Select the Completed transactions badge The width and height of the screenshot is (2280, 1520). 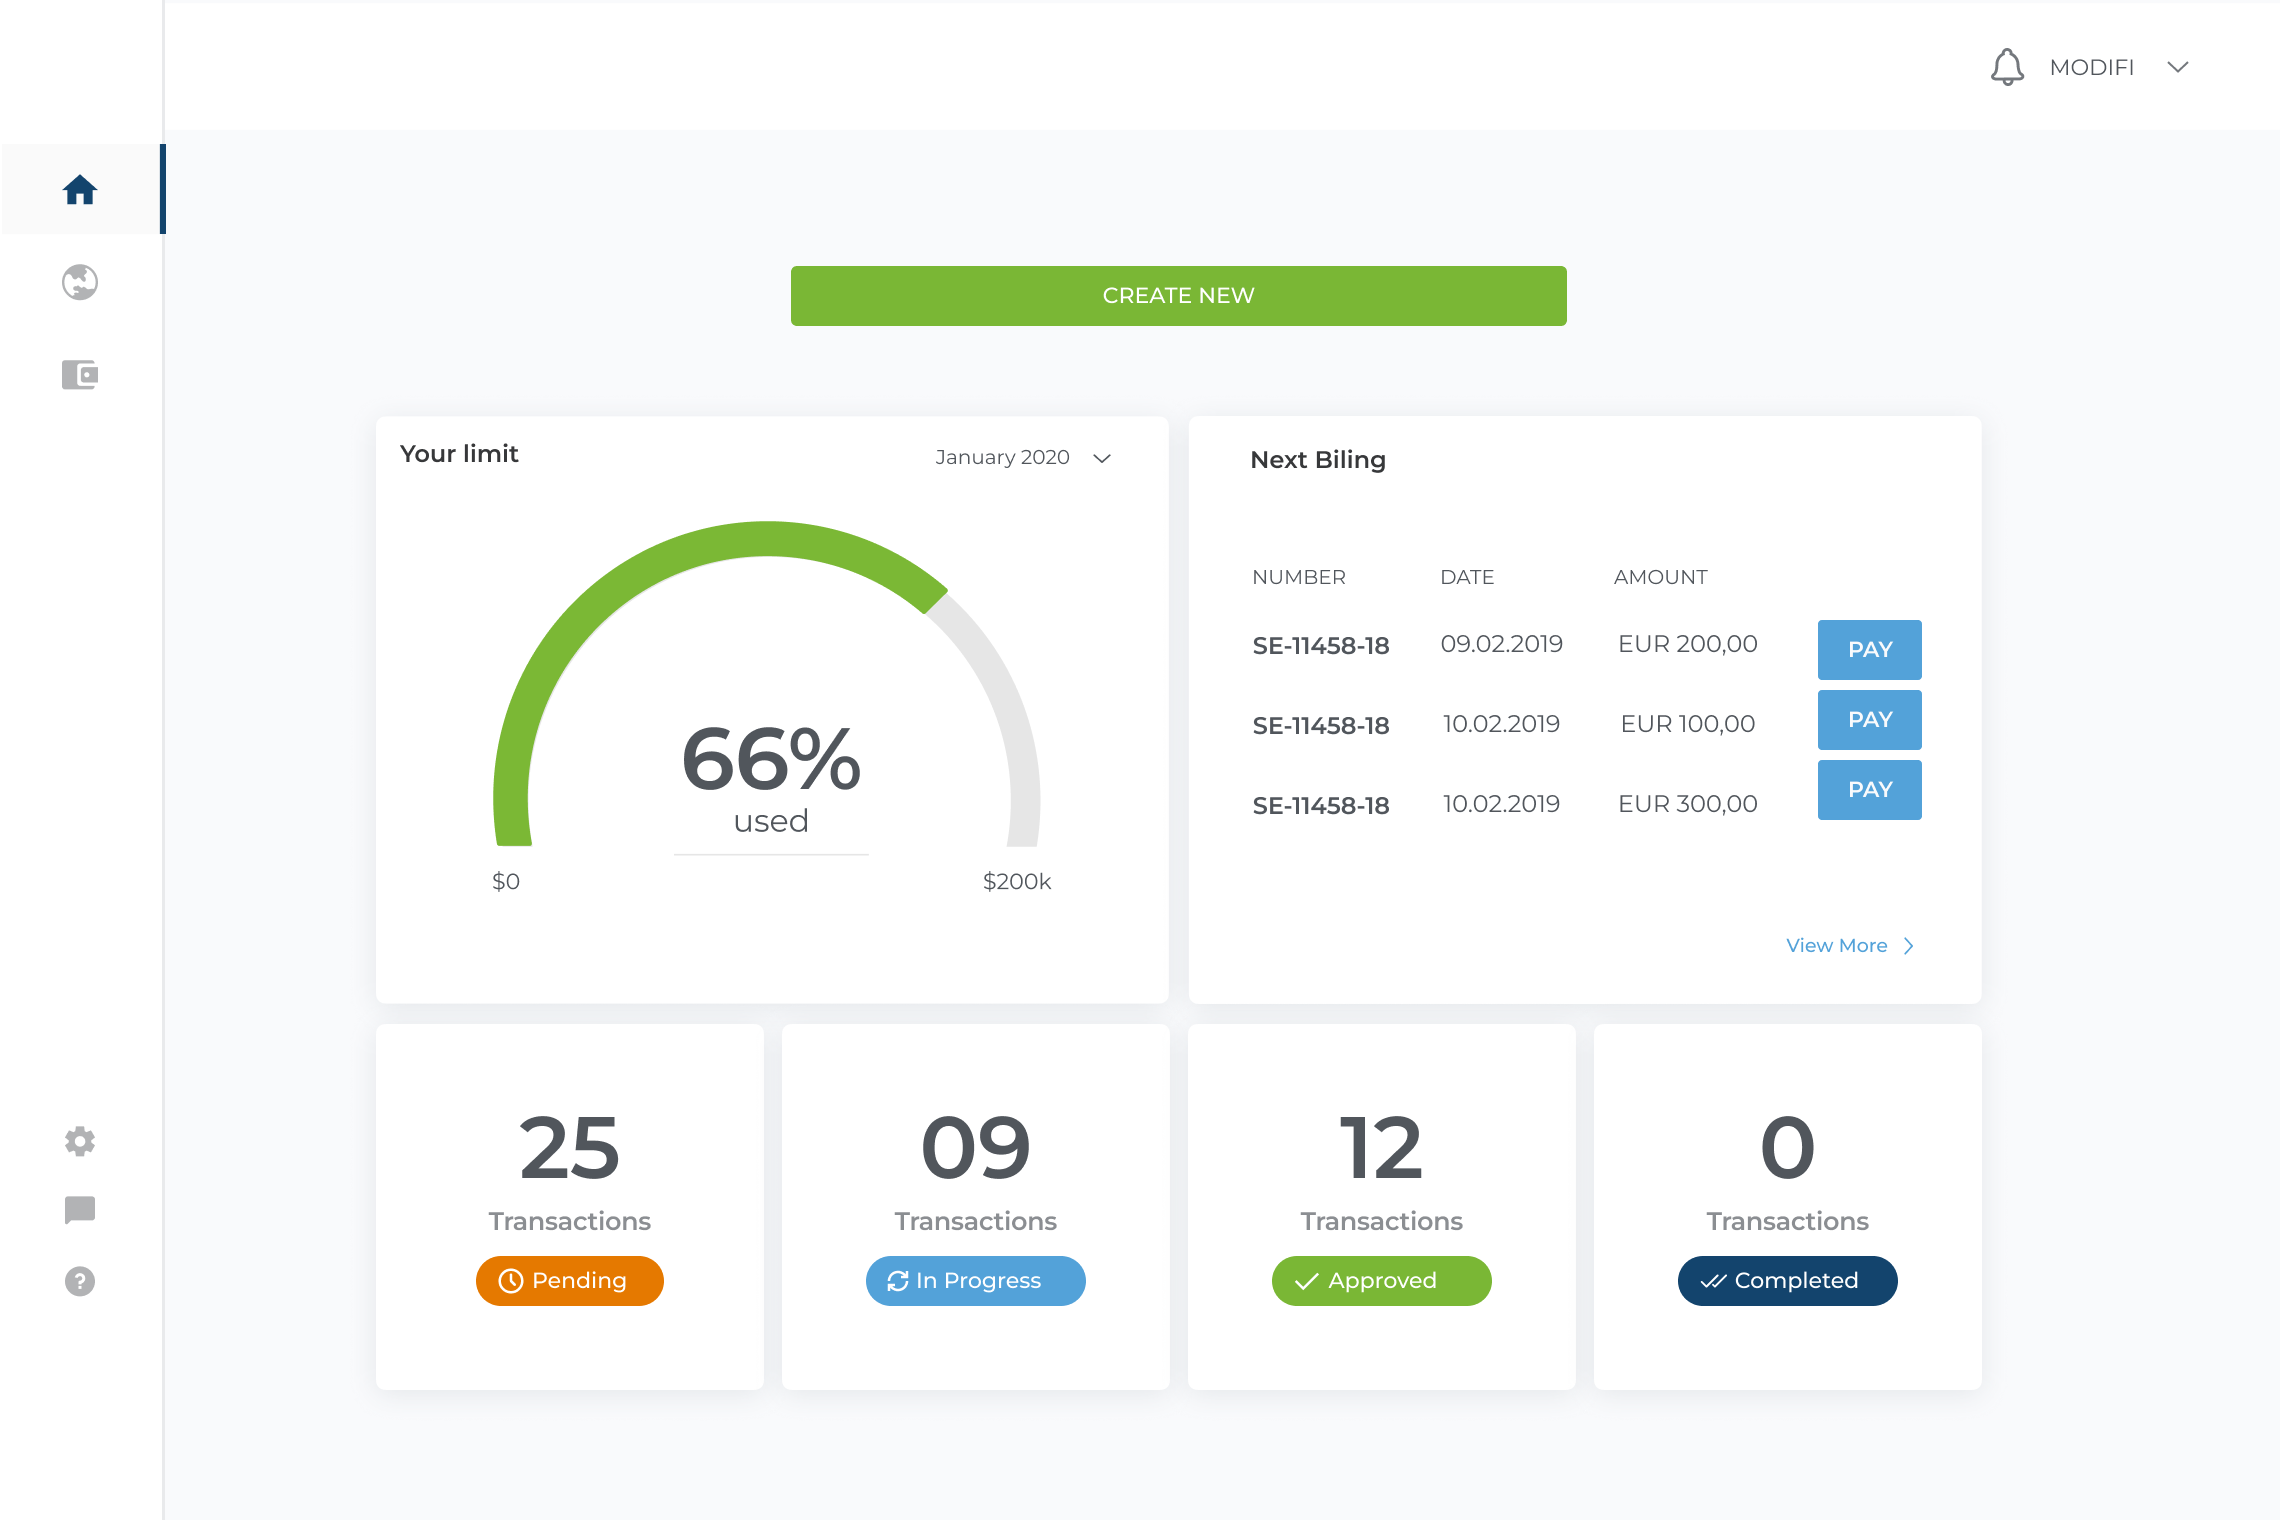pos(1787,1281)
